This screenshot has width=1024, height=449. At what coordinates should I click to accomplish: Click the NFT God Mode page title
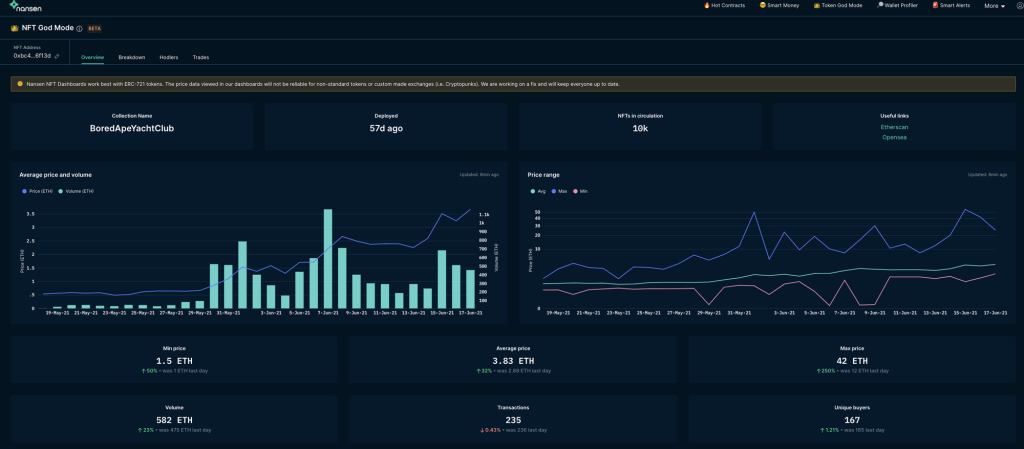[47, 28]
